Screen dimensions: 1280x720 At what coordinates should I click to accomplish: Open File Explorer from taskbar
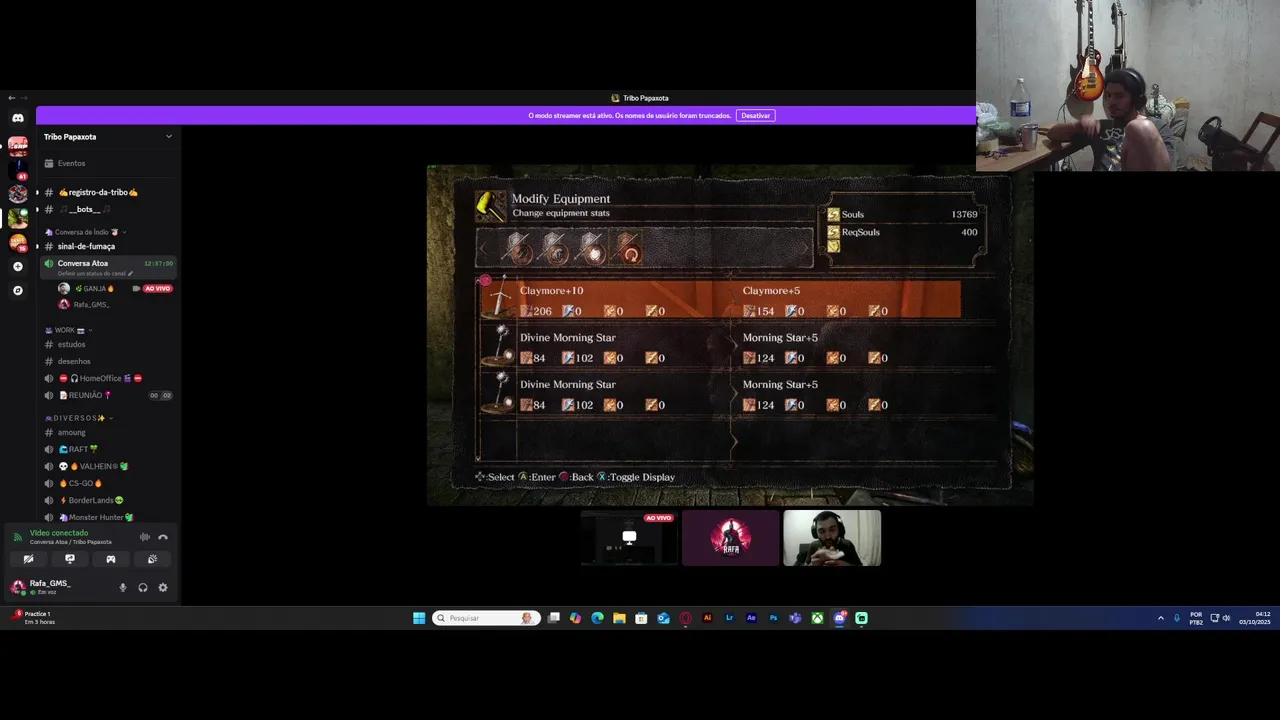[619, 618]
